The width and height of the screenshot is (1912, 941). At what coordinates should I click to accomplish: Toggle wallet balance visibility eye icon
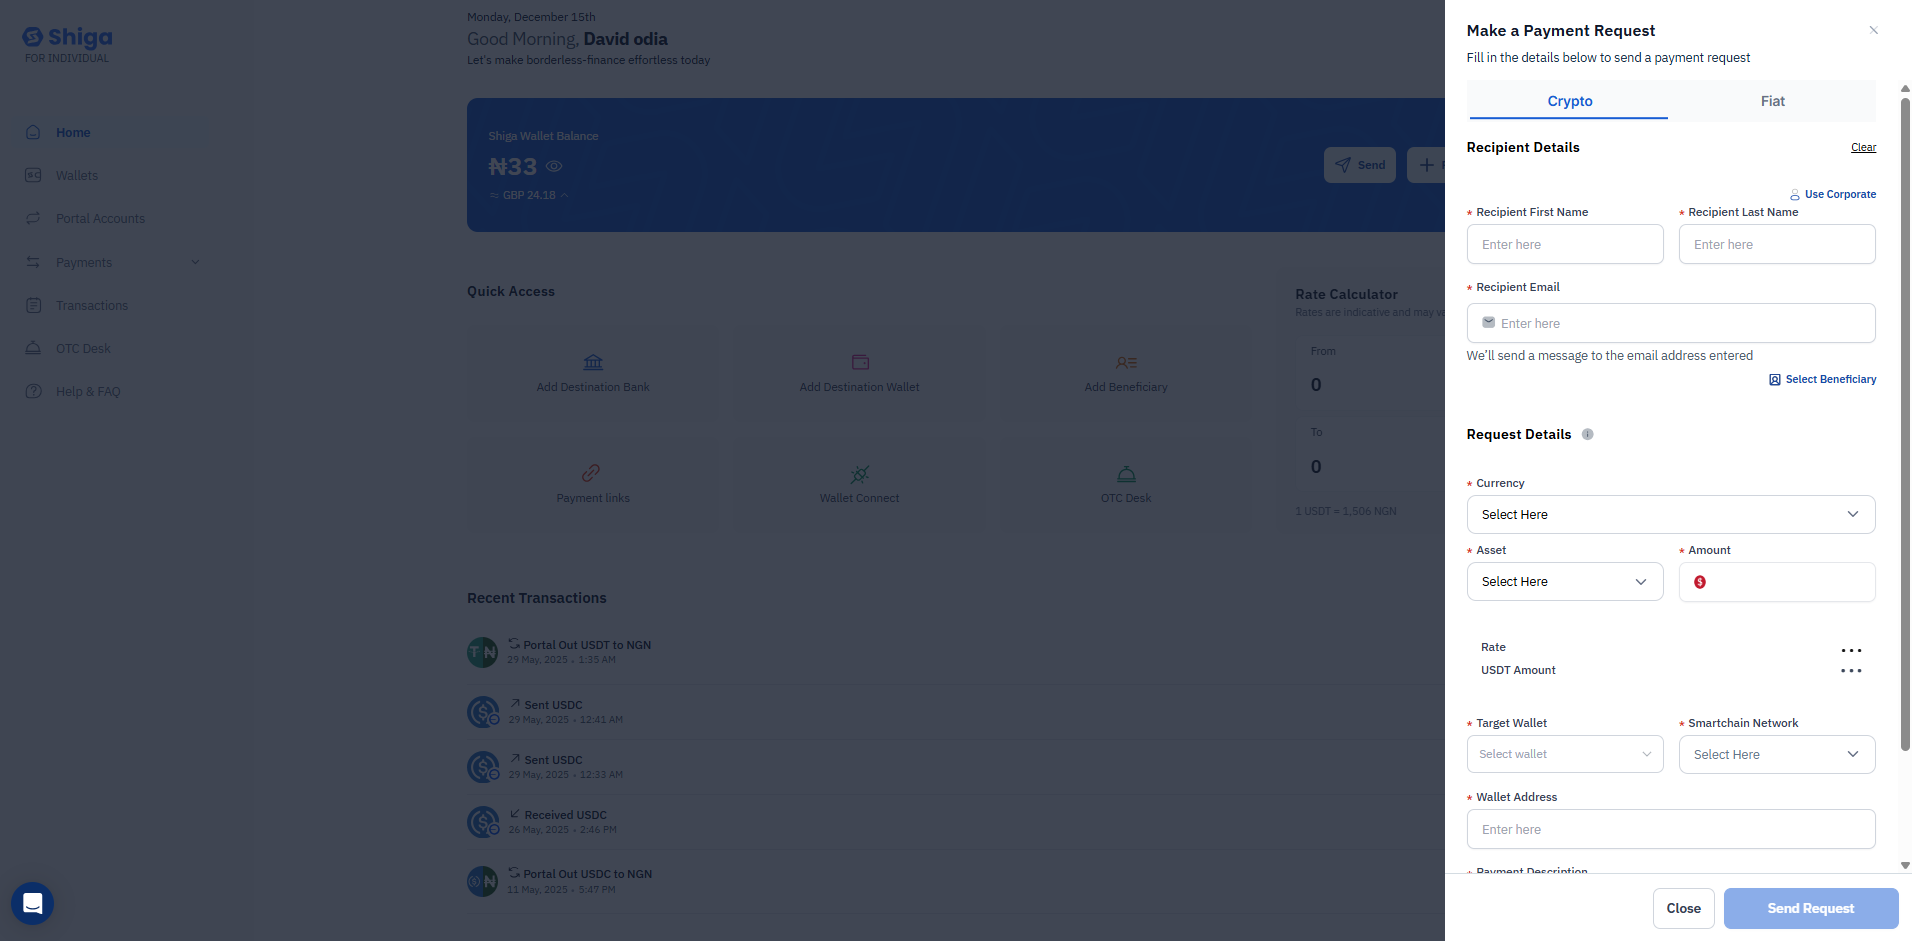[x=554, y=166]
